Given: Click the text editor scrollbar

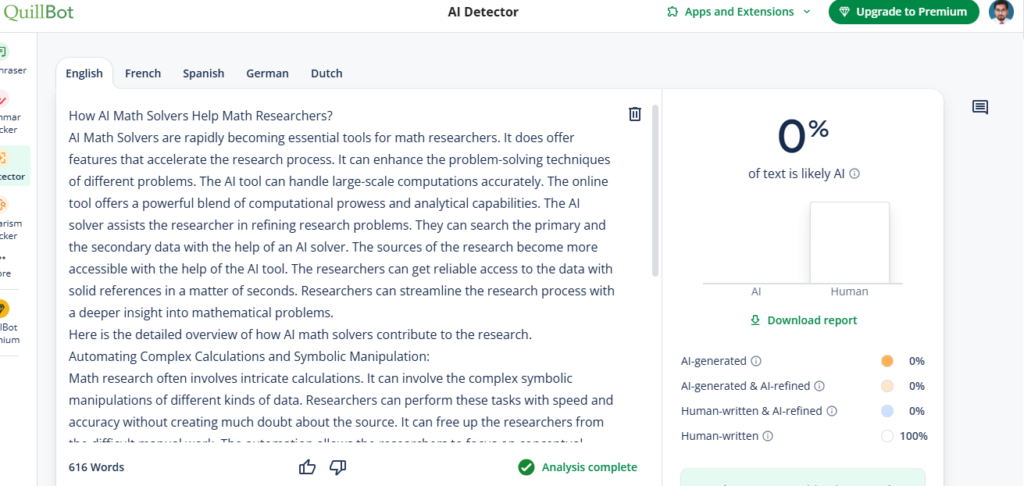Looking at the screenshot, I should pyautogui.click(x=655, y=191).
